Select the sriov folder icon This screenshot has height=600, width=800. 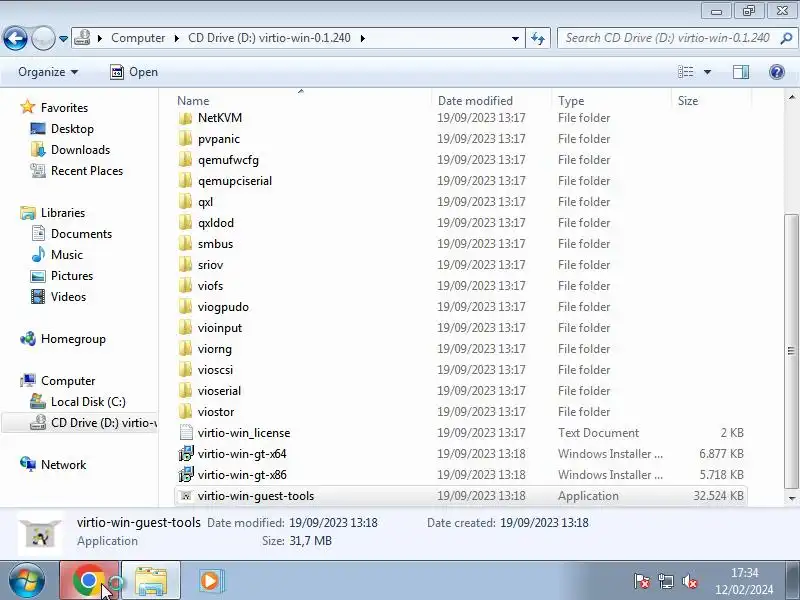point(186,264)
